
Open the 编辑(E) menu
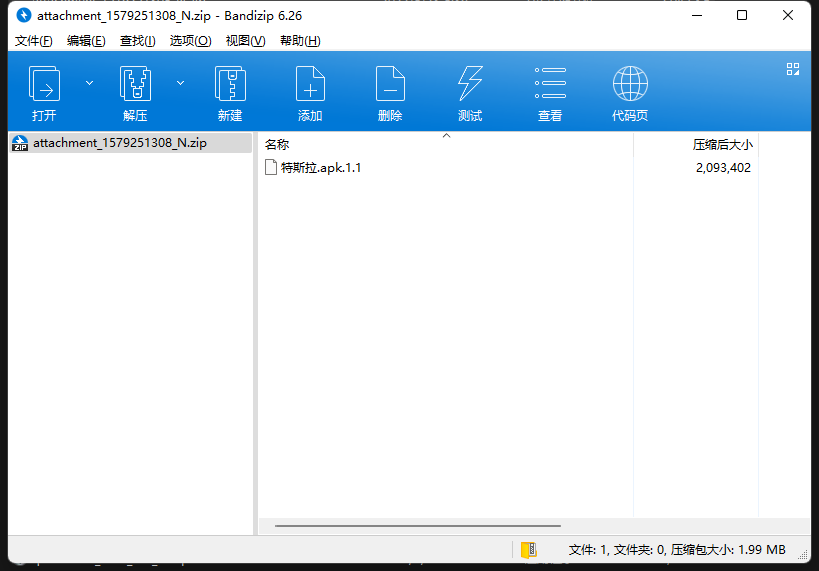tap(86, 41)
